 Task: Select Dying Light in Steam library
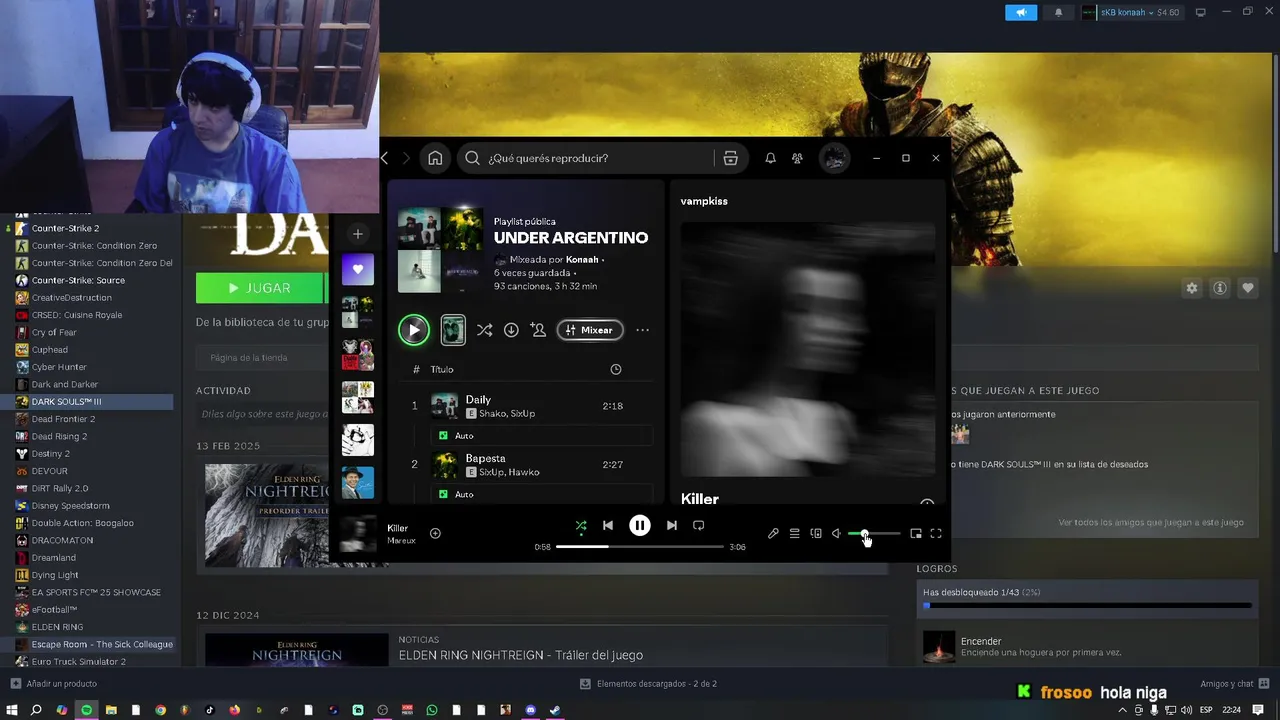[55, 575]
